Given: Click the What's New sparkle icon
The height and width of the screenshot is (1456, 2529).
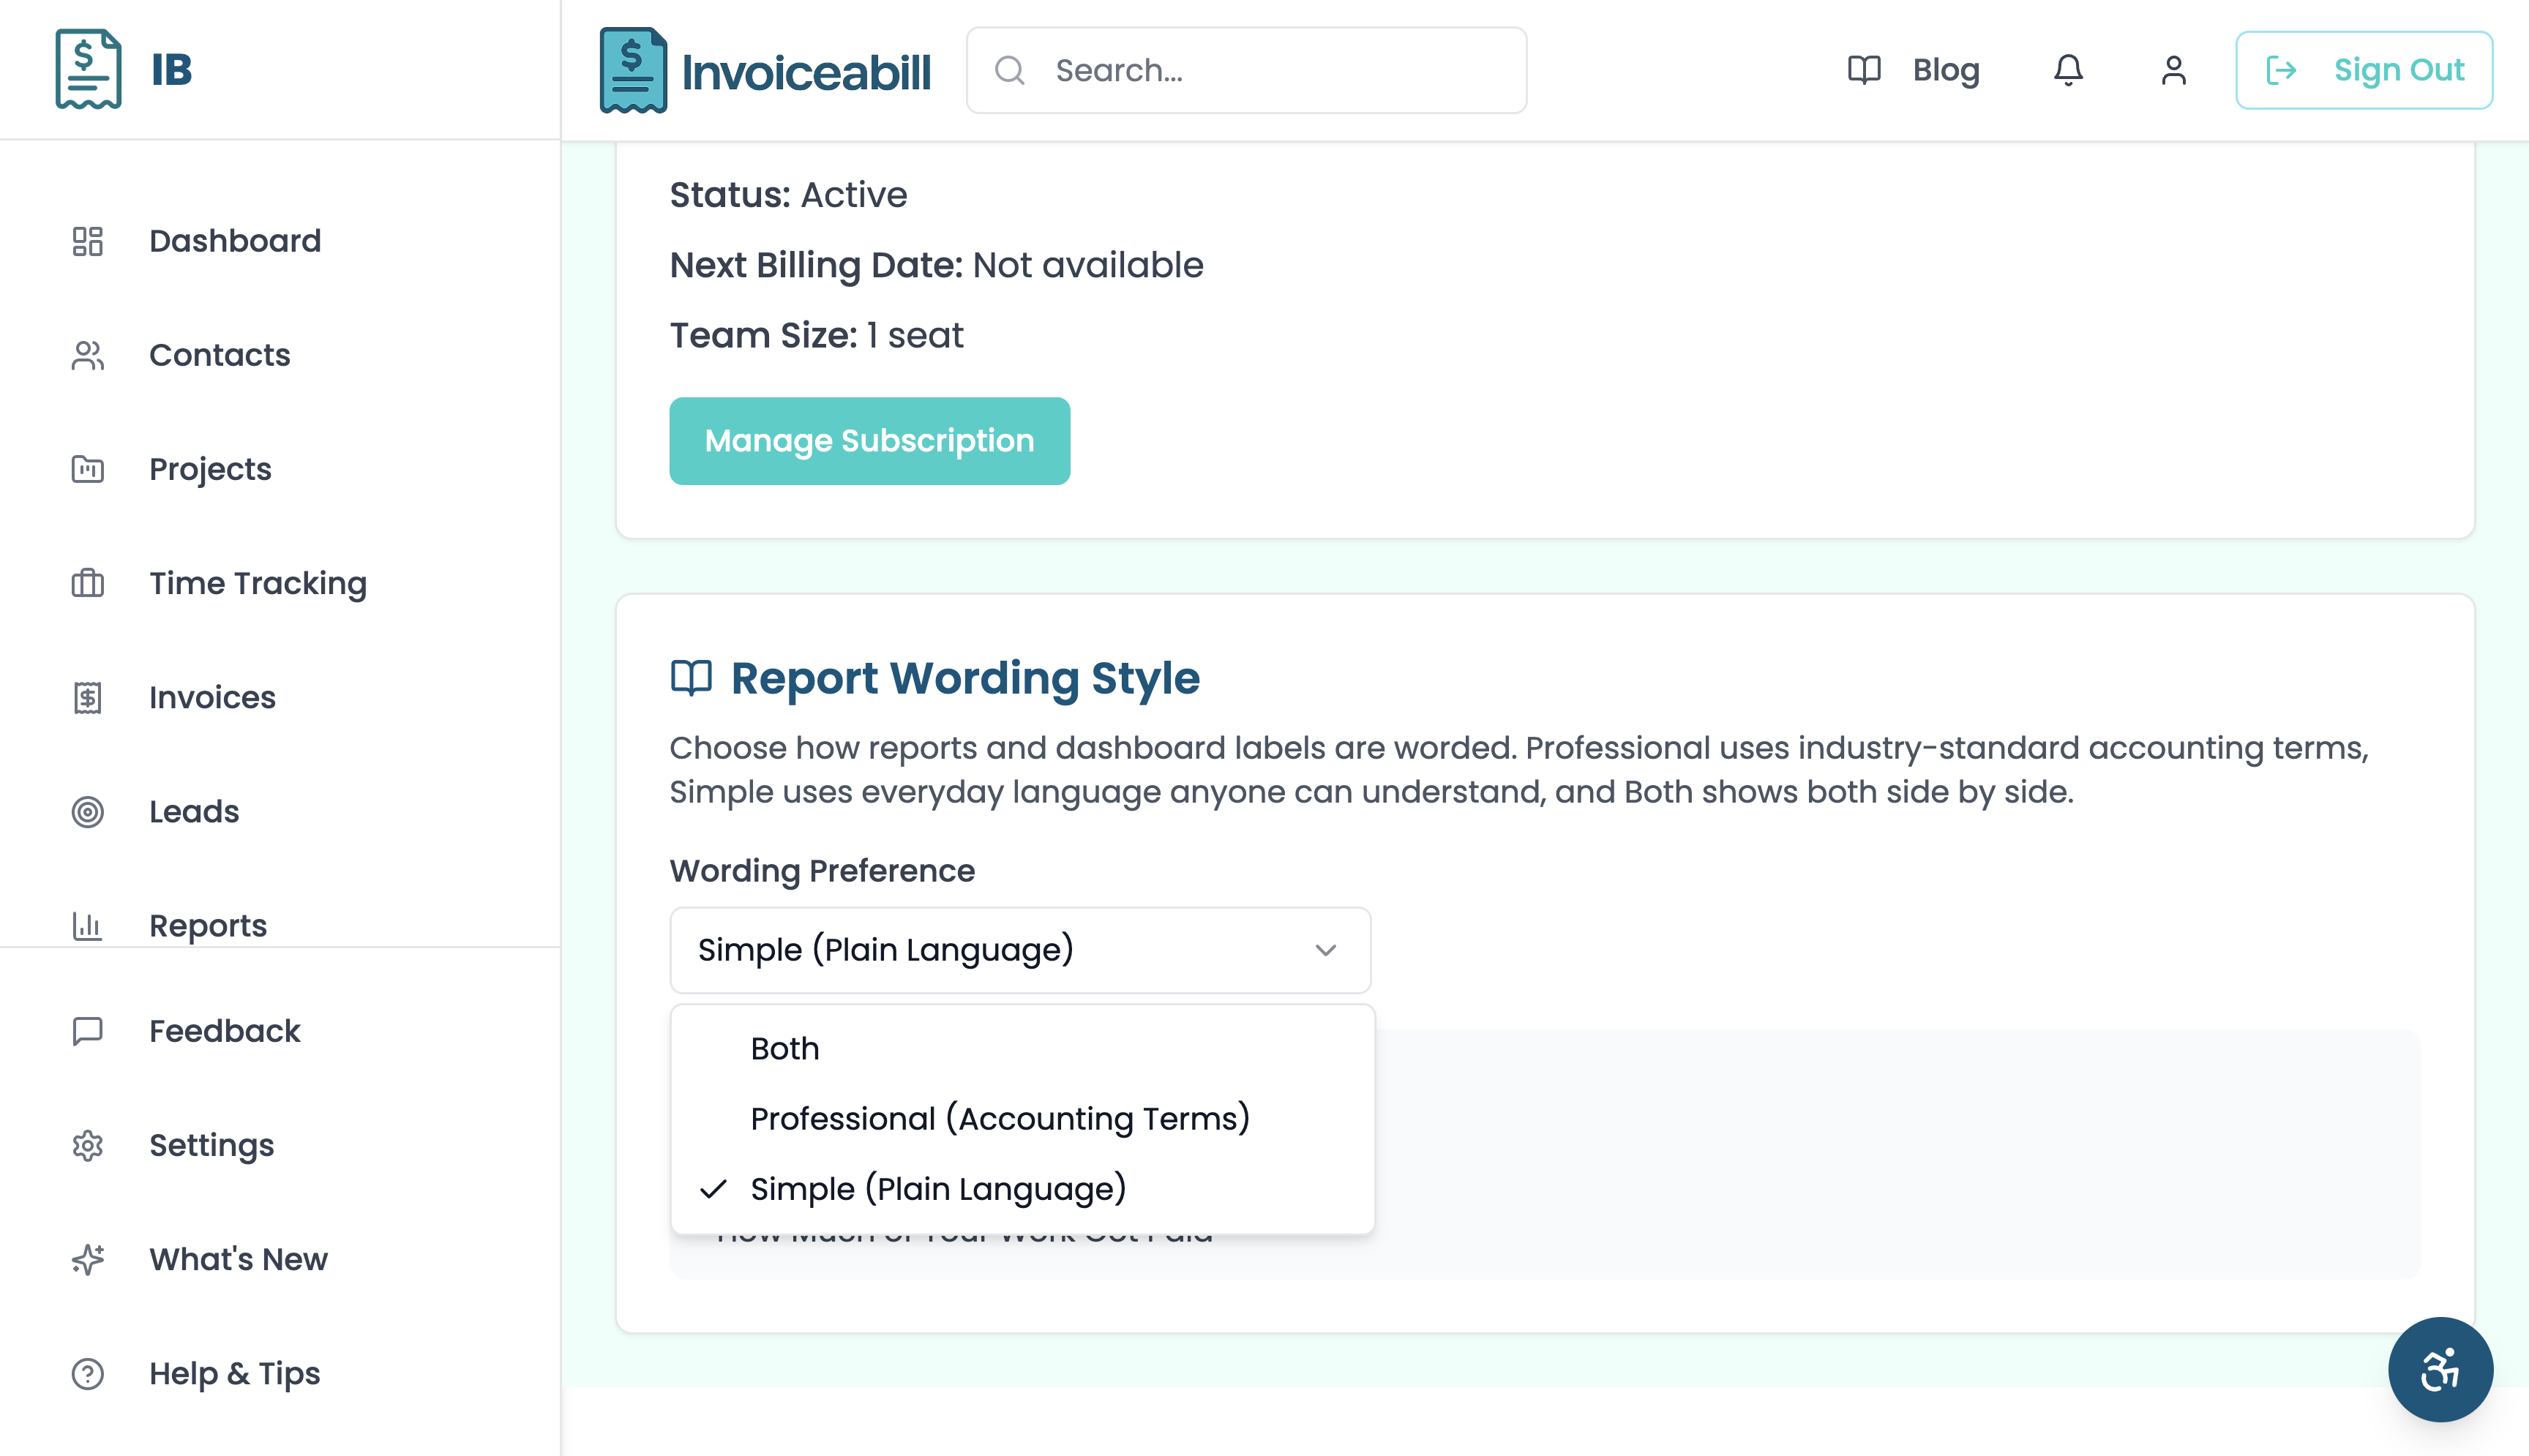Looking at the screenshot, I should click(x=88, y=1259).
